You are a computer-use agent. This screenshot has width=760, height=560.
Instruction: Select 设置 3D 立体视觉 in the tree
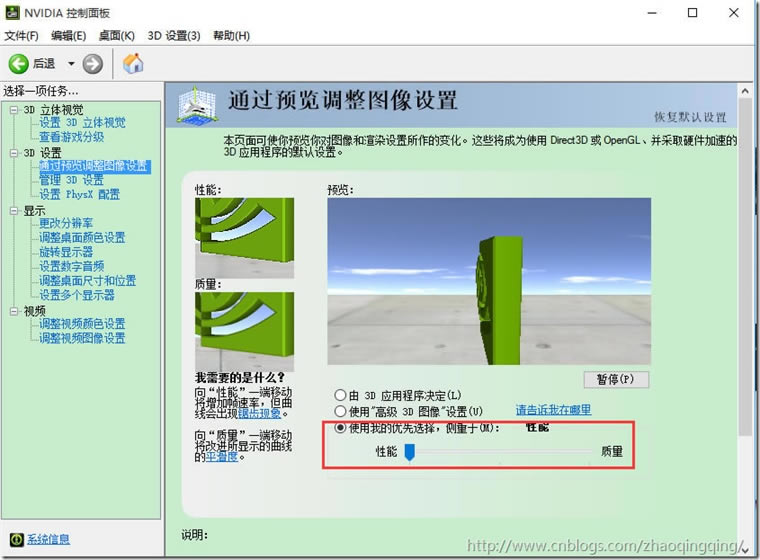pos(82,123)
